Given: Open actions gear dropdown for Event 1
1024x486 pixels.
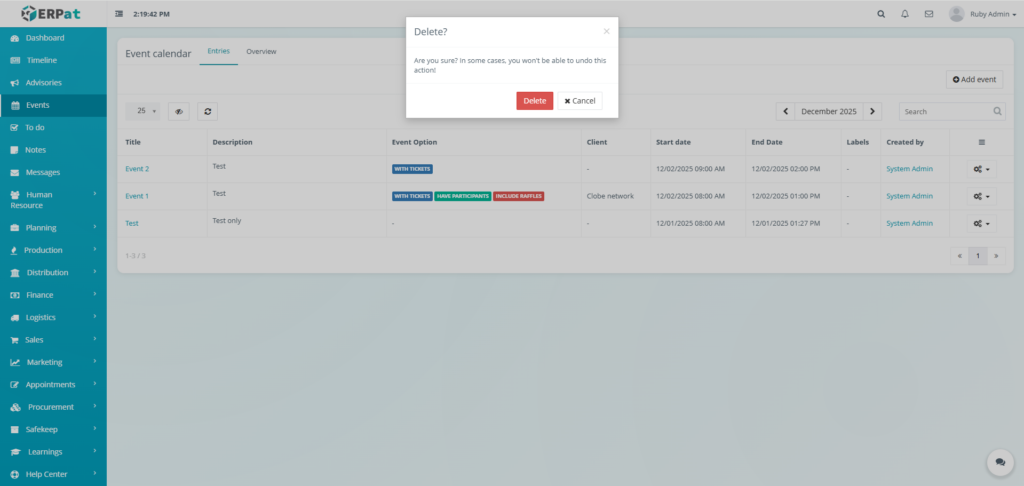Looking at the screenshot, I should [982, 196].
